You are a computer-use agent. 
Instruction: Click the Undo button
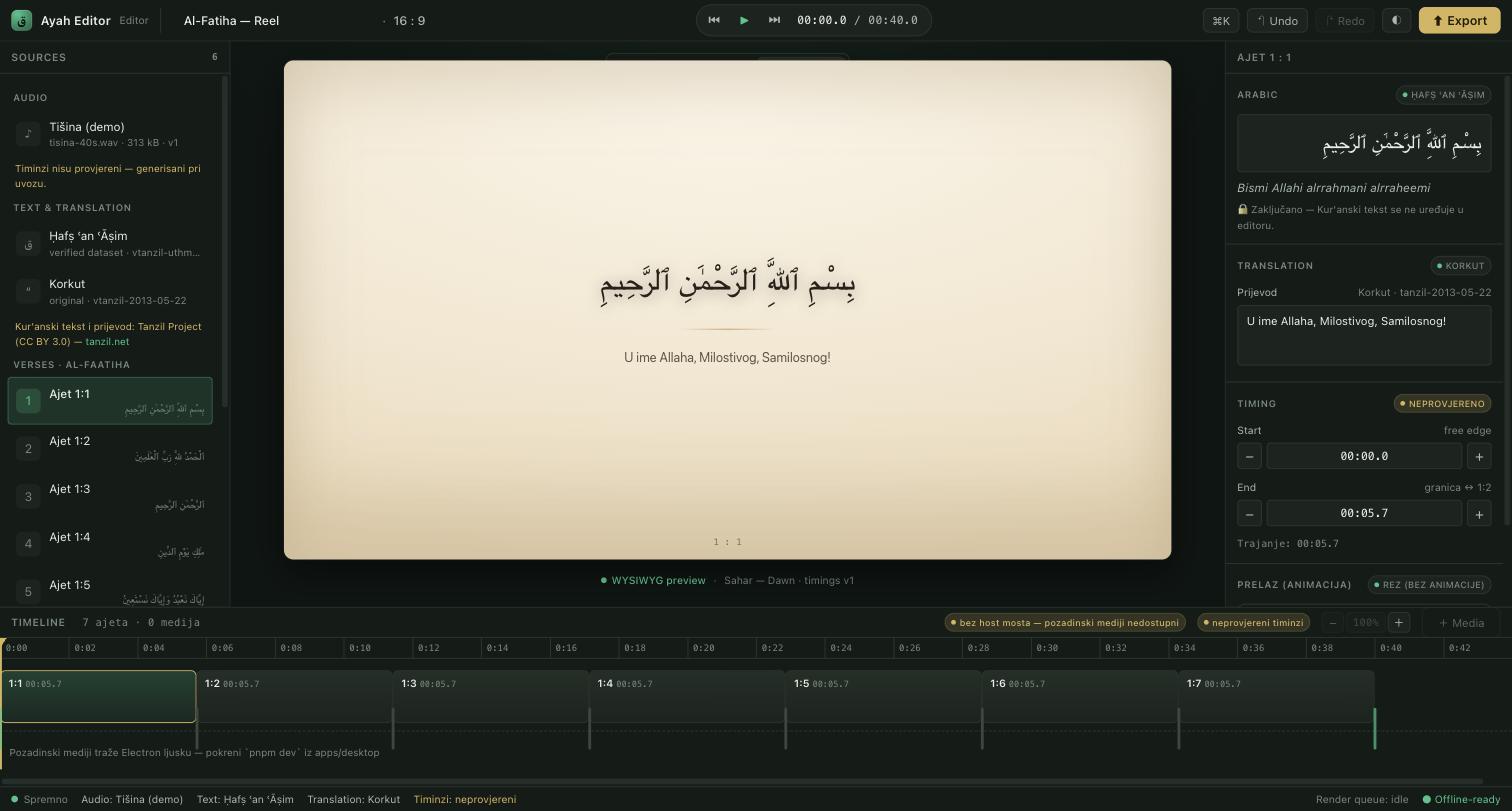pyautogui.click(x=1277, y=20)
